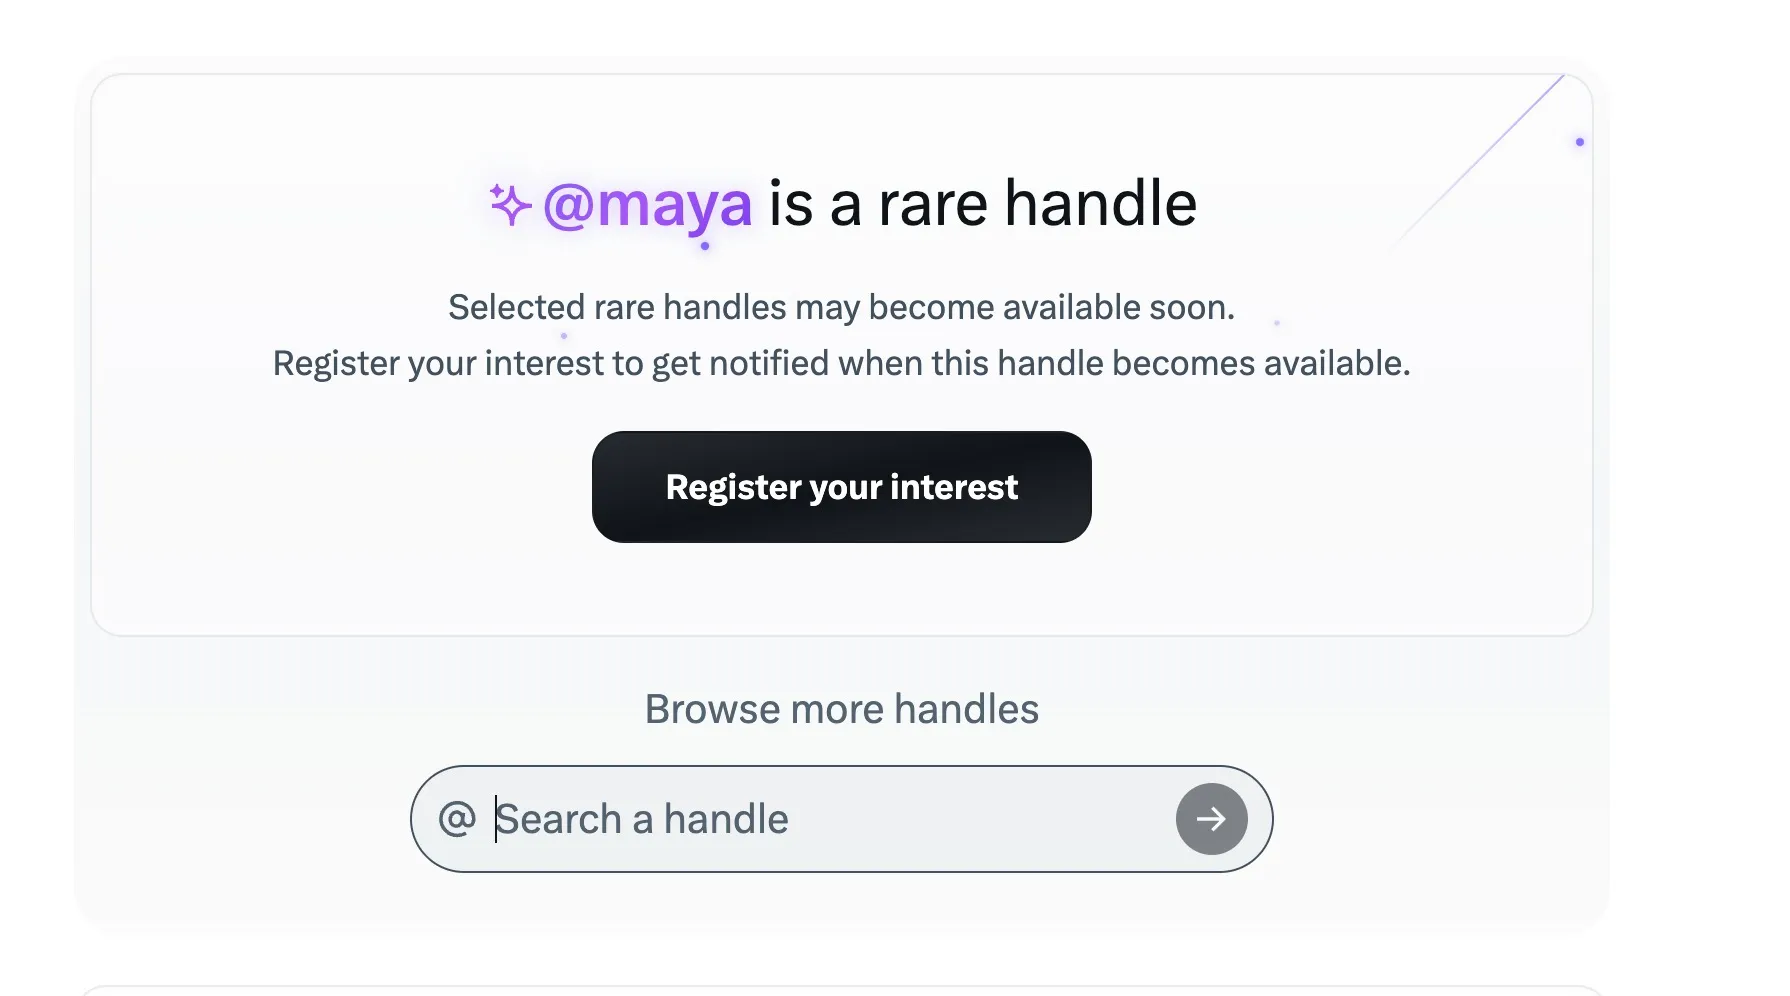Click the Register your interest button
Viewport: 1790px width, 996px height.
click(x=841, y=487)
